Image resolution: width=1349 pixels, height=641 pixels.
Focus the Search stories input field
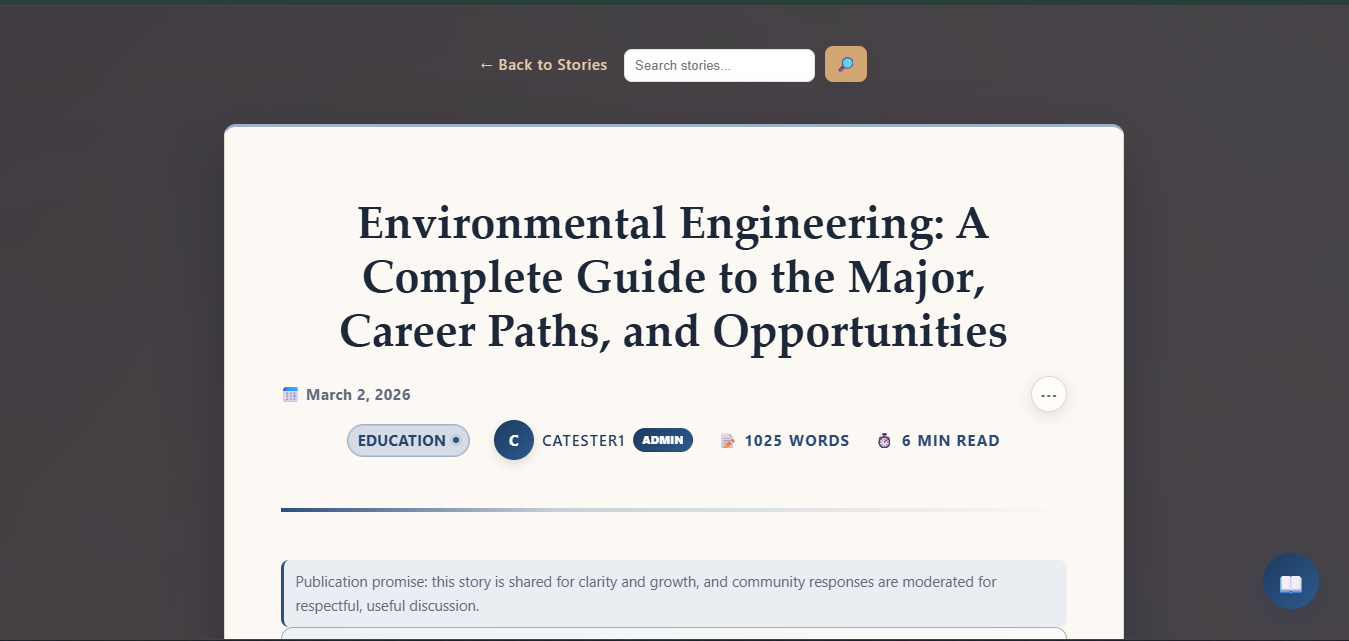coord(718,66)
